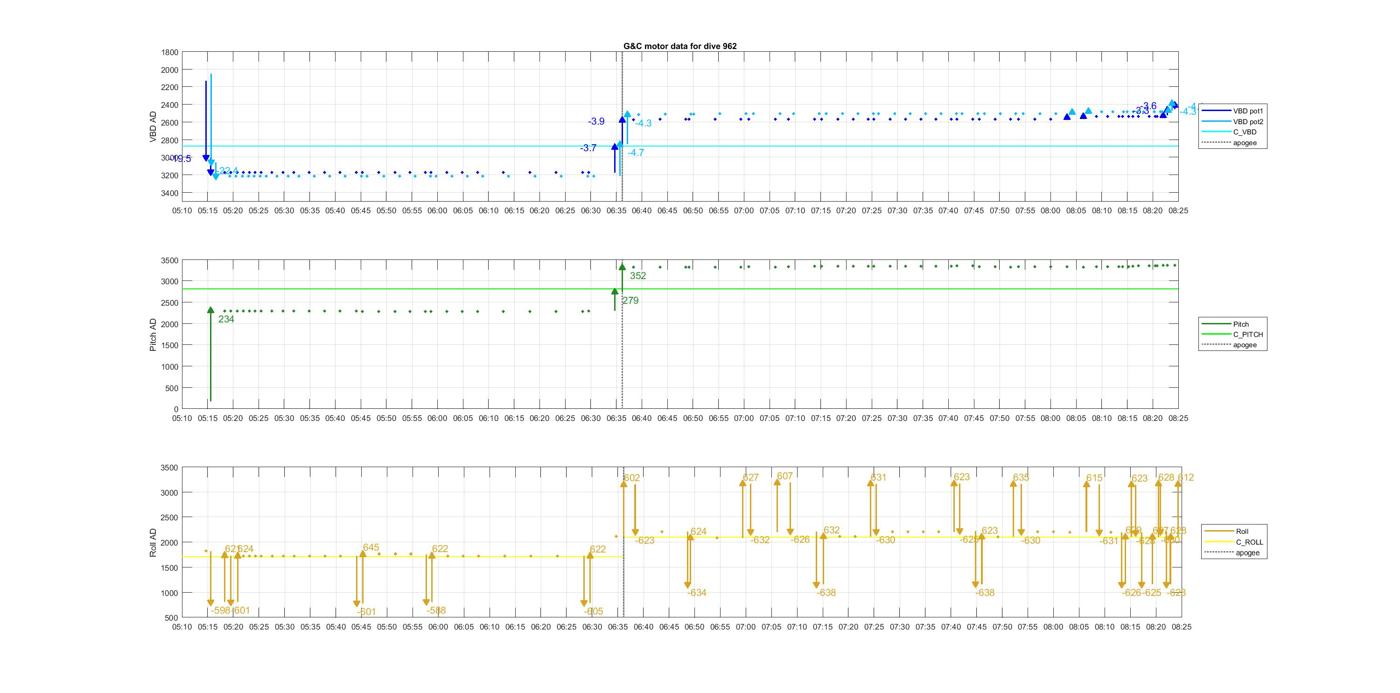Click the horizontal C_PITCH green line
This screenshot has height=693, width=1400.
tap(680, 289)
